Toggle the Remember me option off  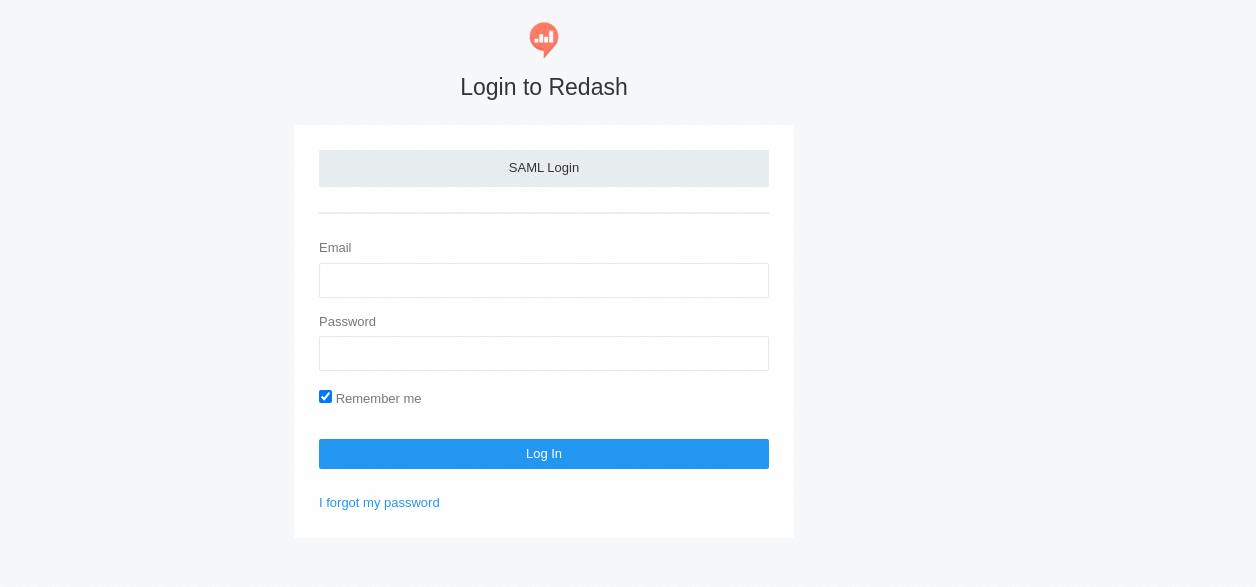coord(325,397)
